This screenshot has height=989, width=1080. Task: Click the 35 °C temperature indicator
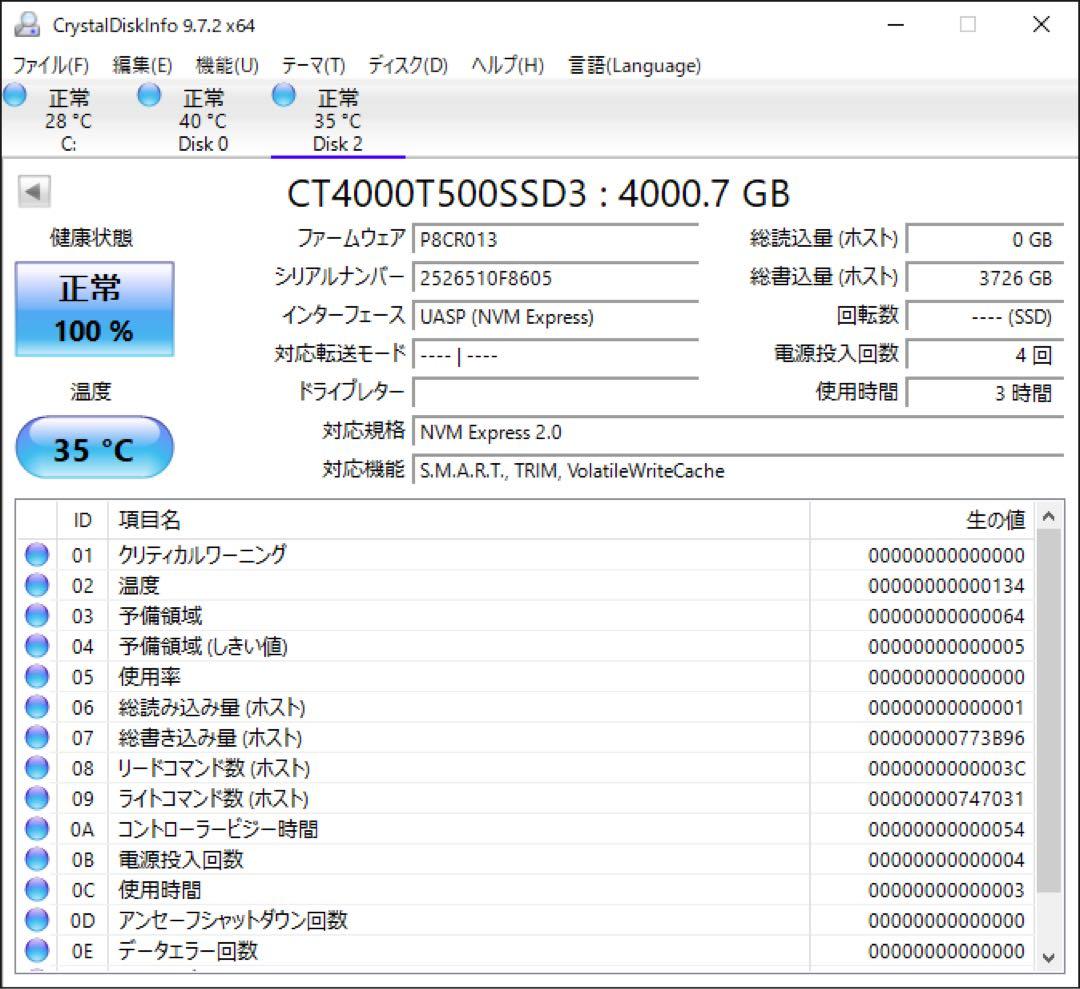pyautogui.click(x=93, y=447)
